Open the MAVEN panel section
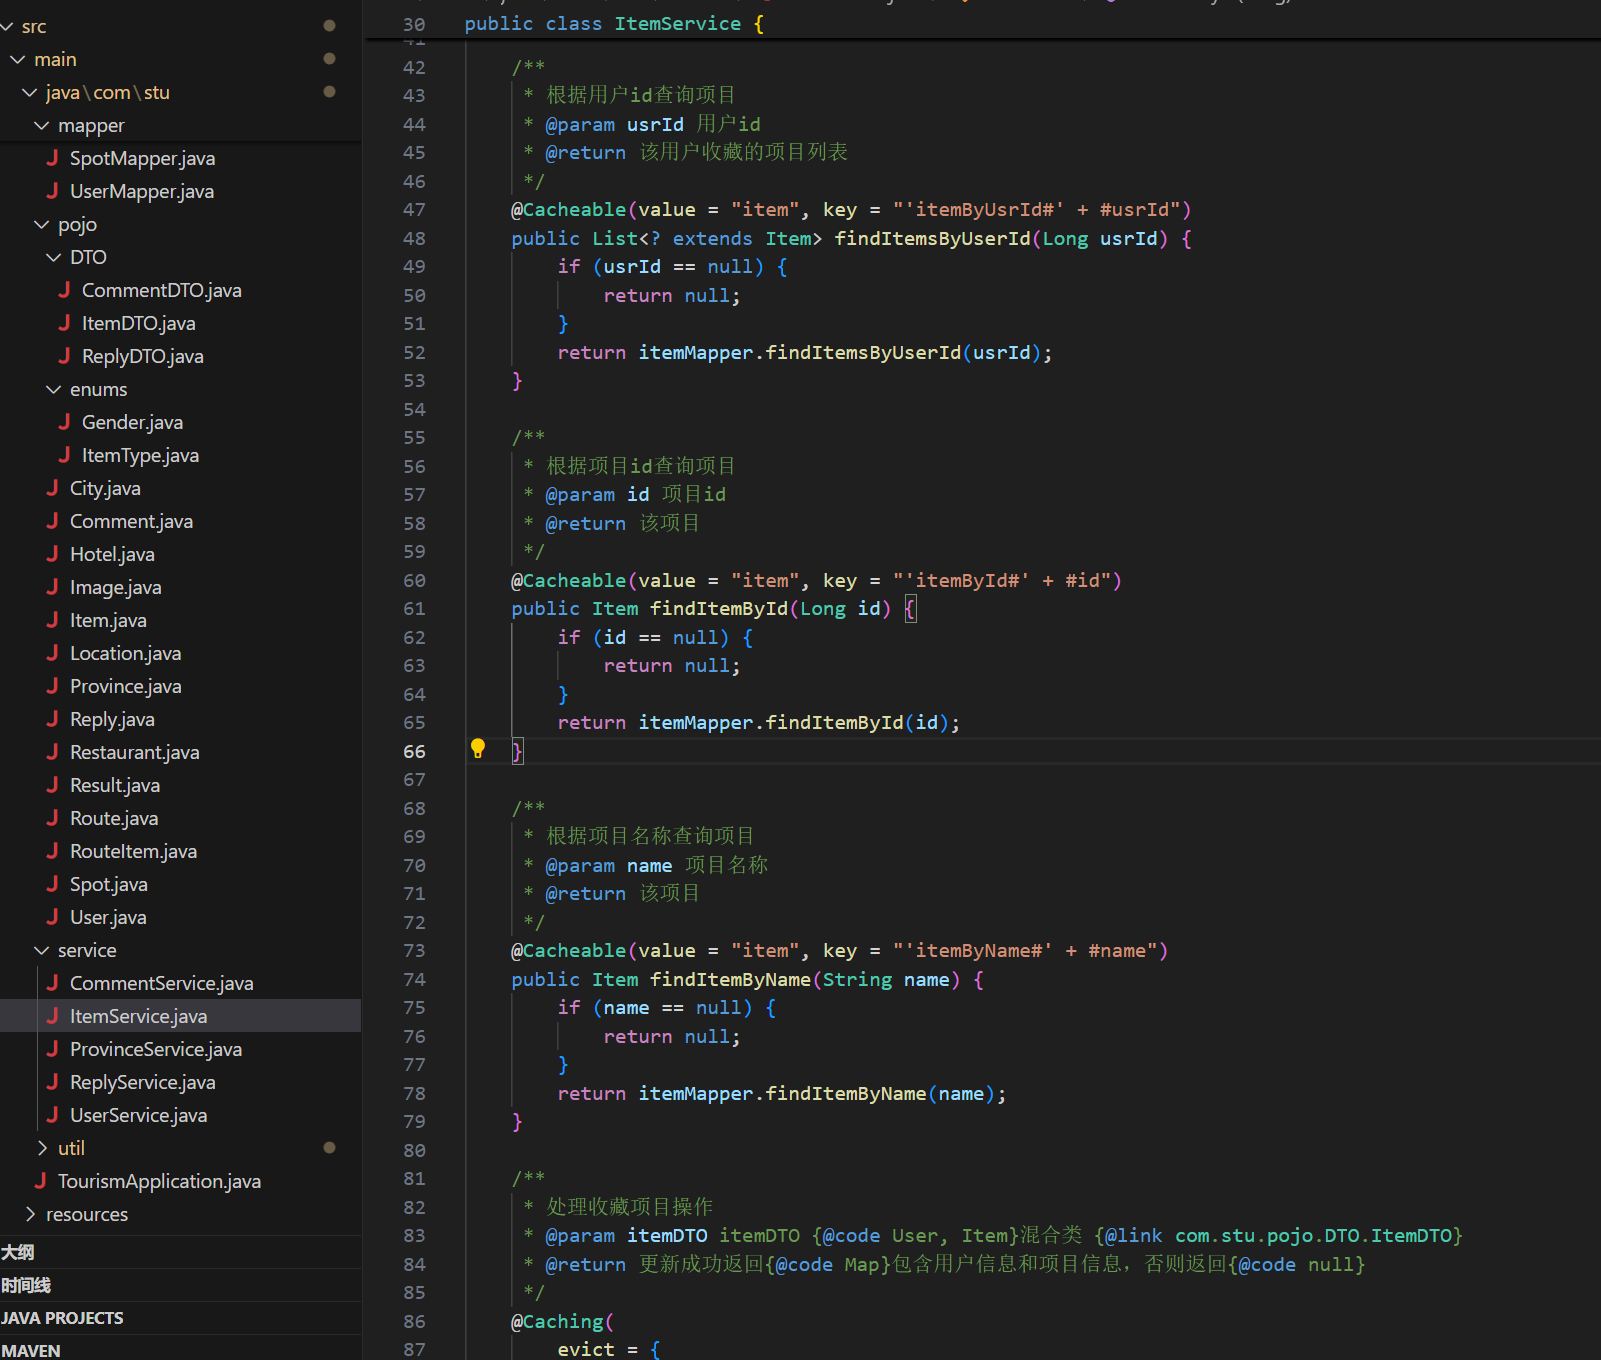1601x1360 pixels. coord(31,1350)
